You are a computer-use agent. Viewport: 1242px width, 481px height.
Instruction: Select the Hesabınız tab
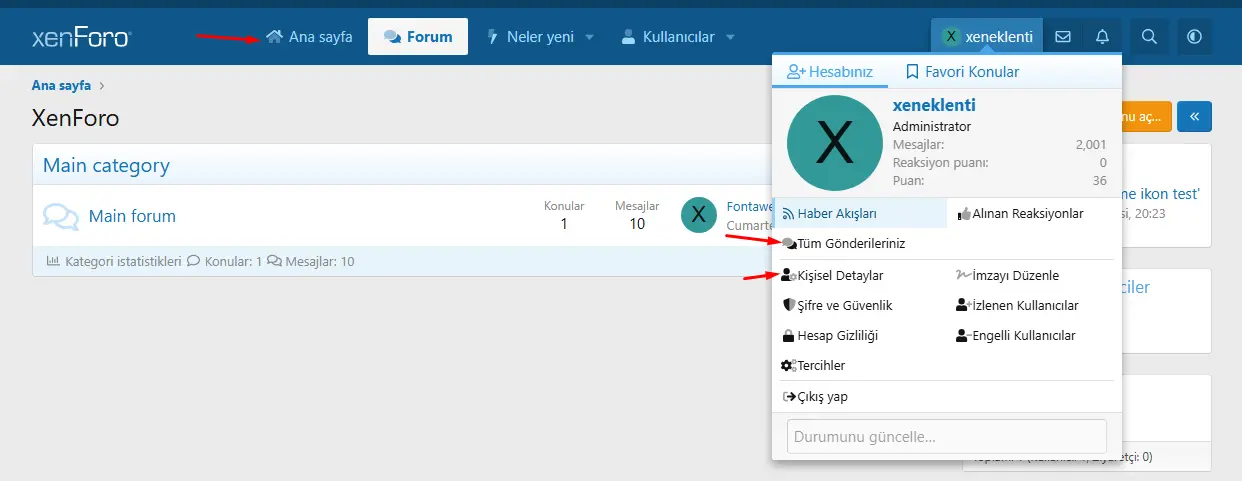pyautogui.click(x=830, y=72)
